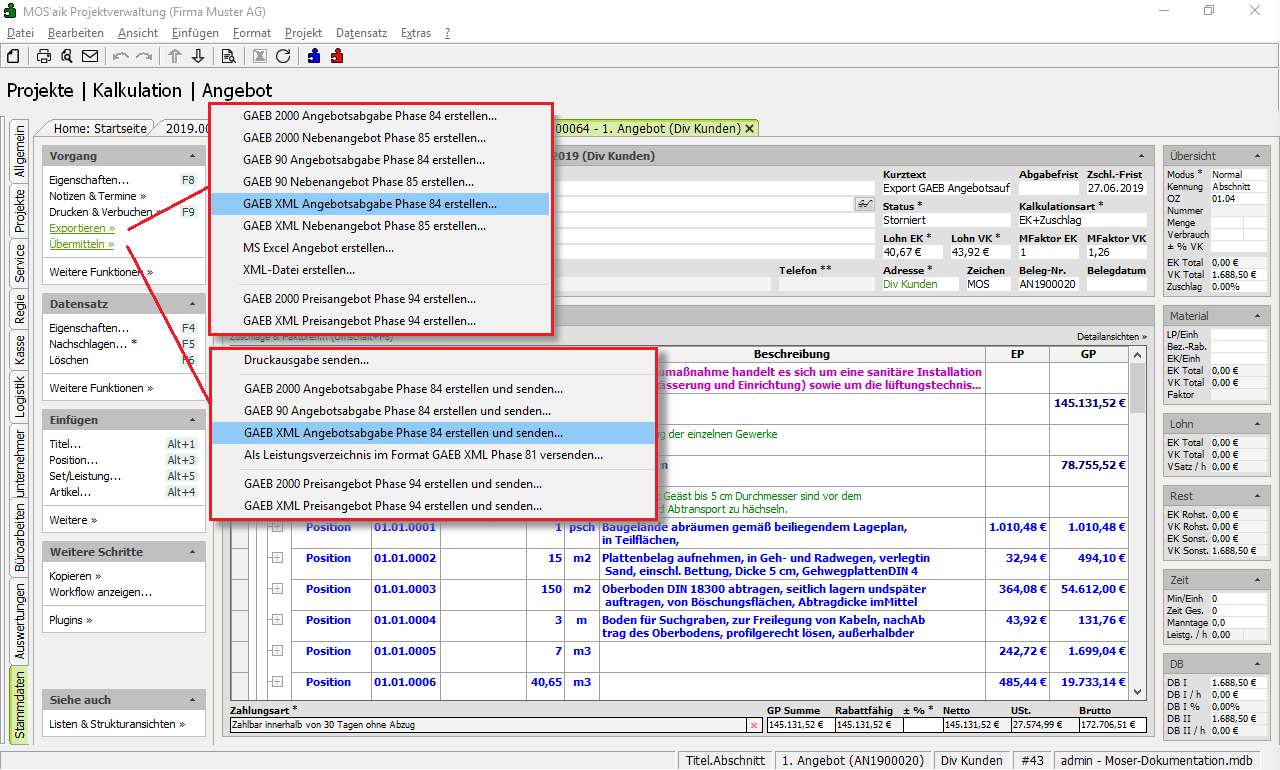Select 'MS Excel Angebot erstellen...' menu entry
Image resolution: width=1280 pixels, height=770 pixels.
click(318, 248)
